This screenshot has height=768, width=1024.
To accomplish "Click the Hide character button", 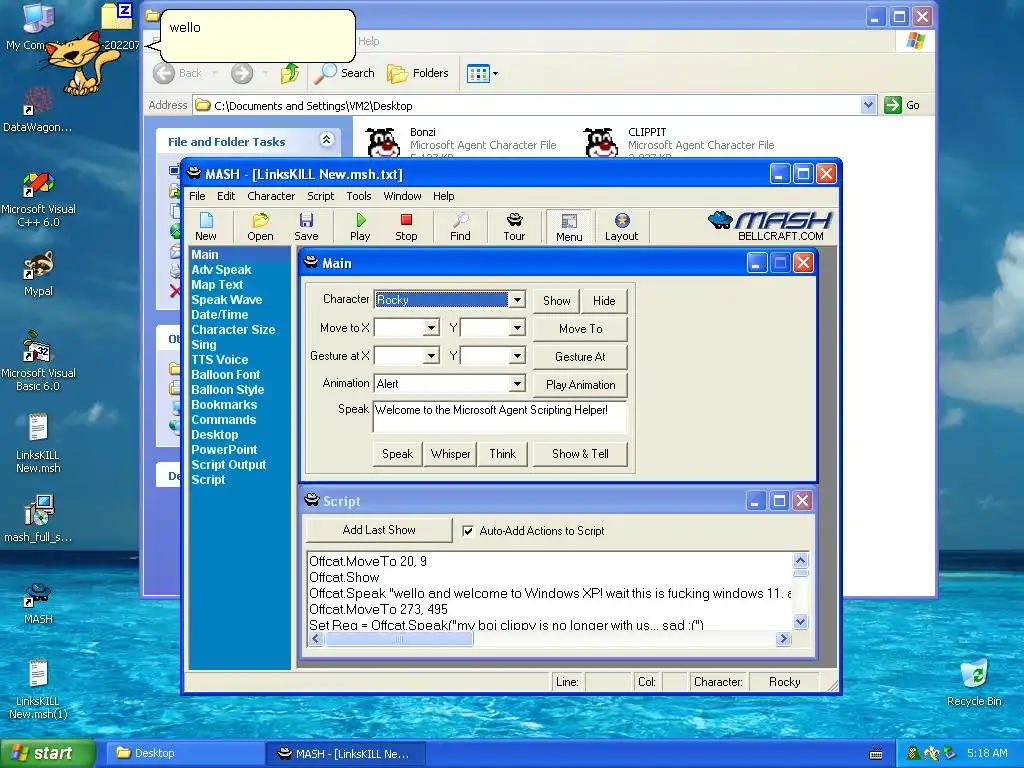I will (x=604, y=300).
